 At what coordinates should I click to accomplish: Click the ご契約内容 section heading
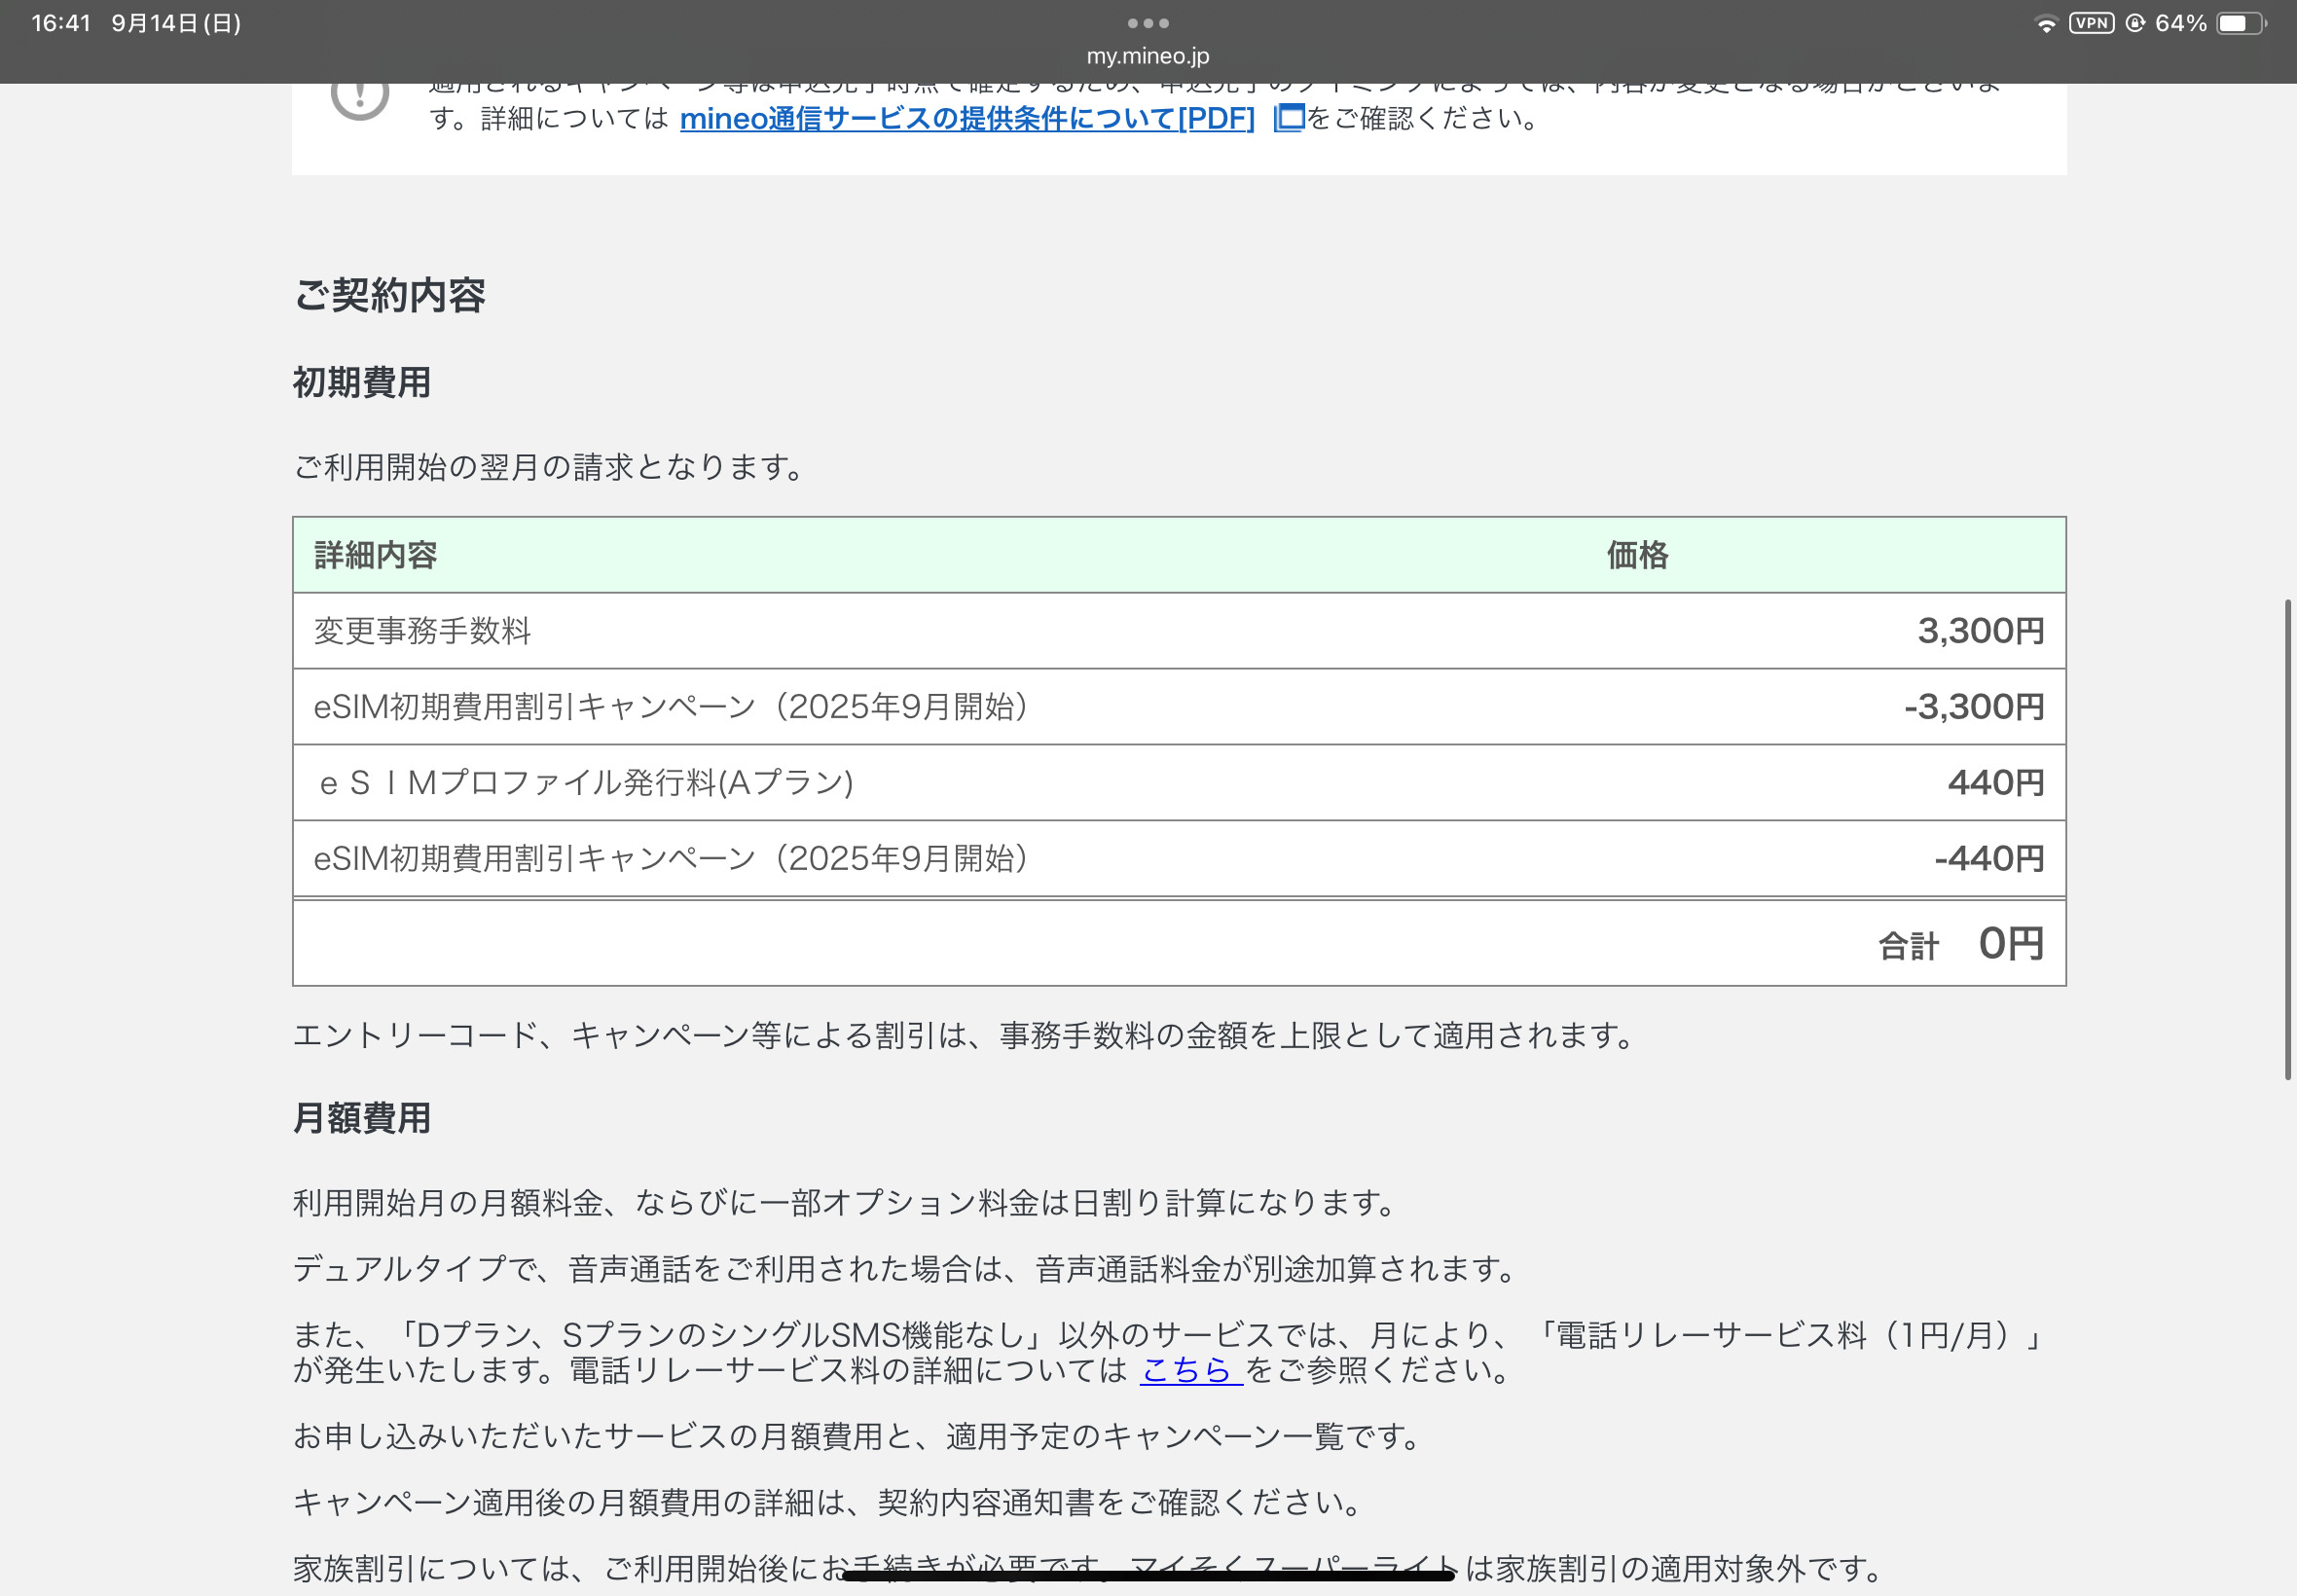[x=389, y=296]
